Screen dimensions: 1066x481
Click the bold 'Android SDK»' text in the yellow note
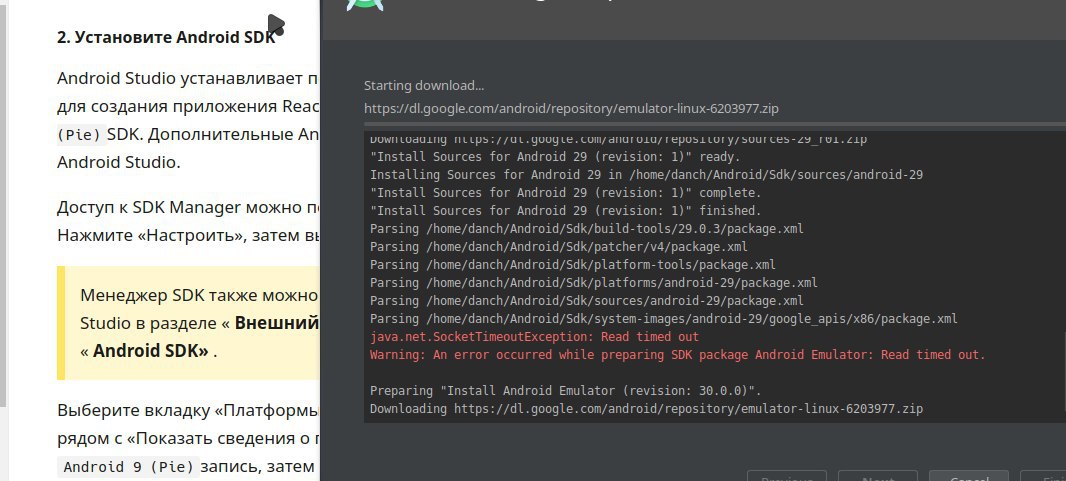pyautogui.click(x=150, y=351)
